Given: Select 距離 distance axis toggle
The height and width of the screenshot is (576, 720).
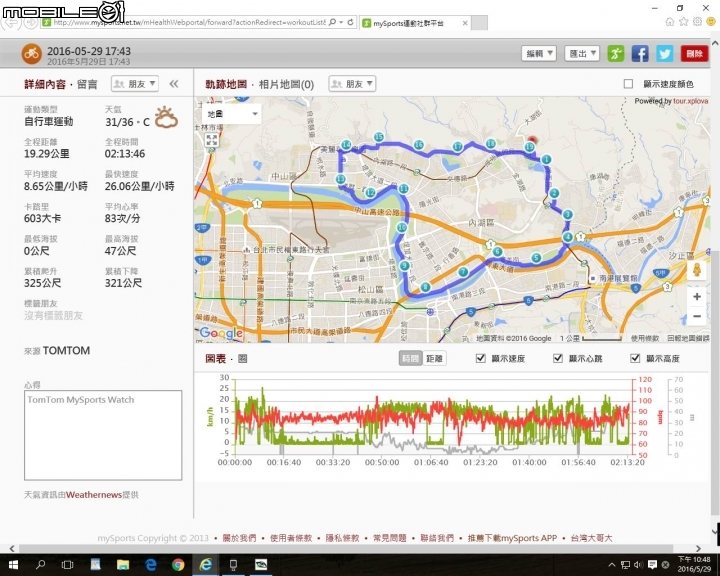Looking at the screenshot, I should 434,359.
